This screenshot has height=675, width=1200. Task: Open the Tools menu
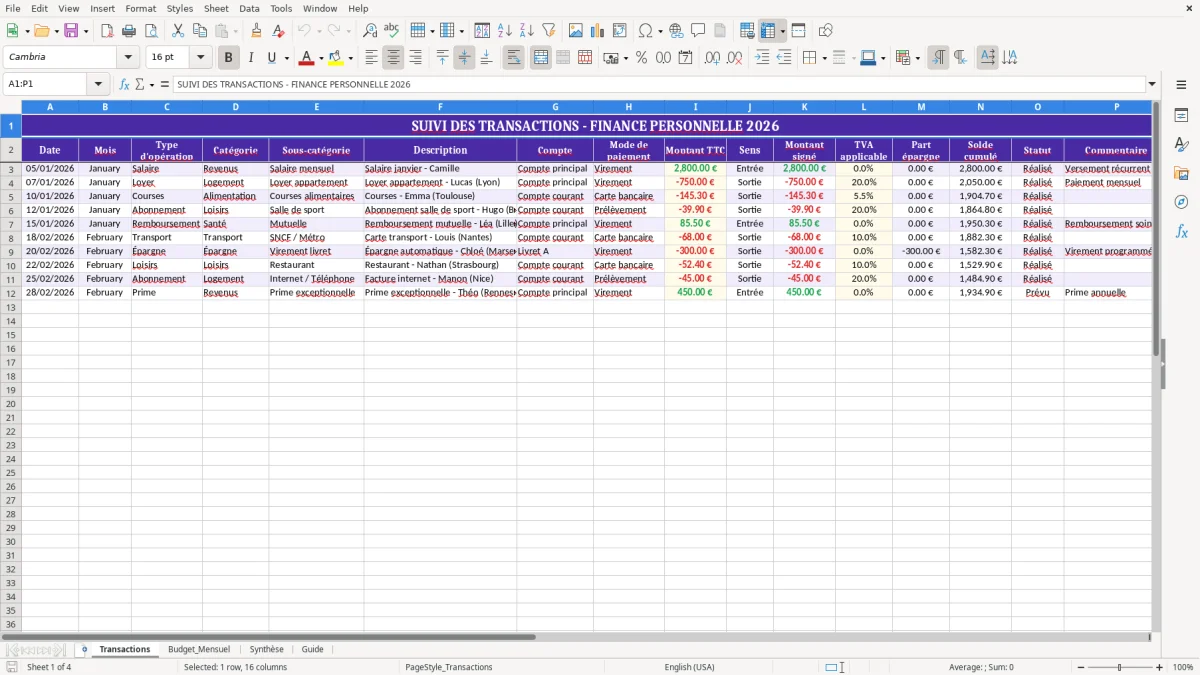point(281,8)
